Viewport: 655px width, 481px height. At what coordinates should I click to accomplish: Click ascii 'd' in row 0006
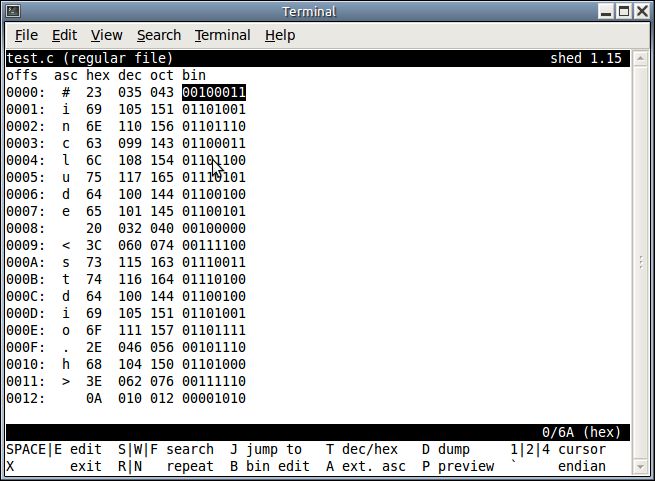[66, 194]
